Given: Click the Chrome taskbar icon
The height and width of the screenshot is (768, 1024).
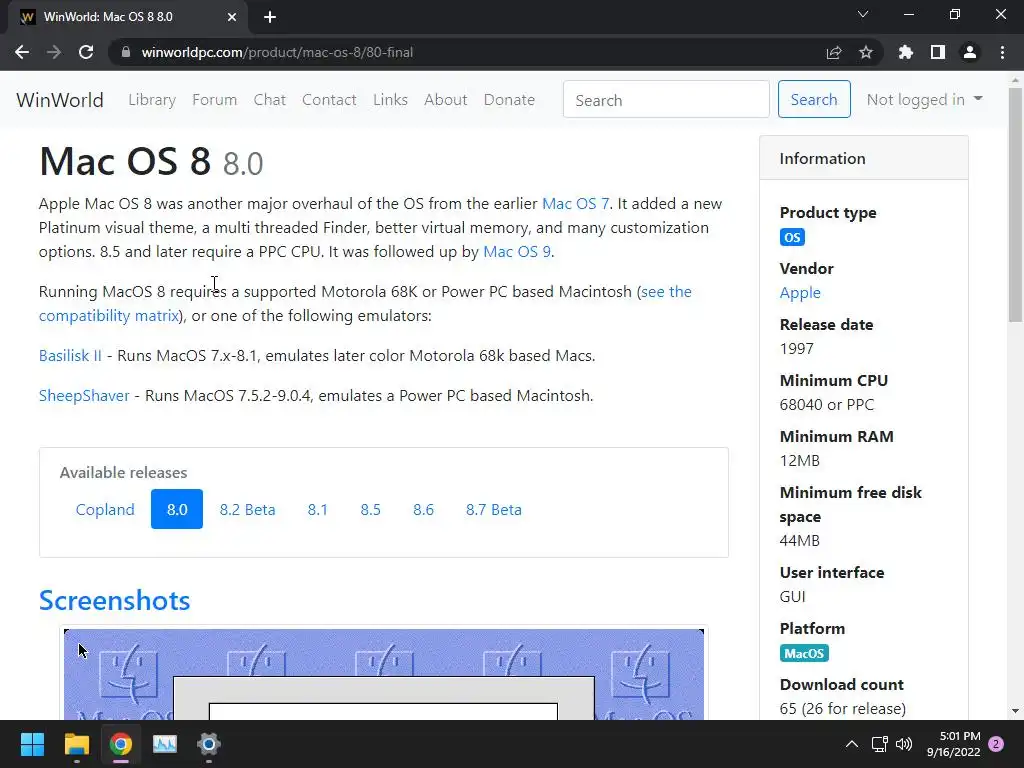Looking at the screenshot, I should point(121,744).
